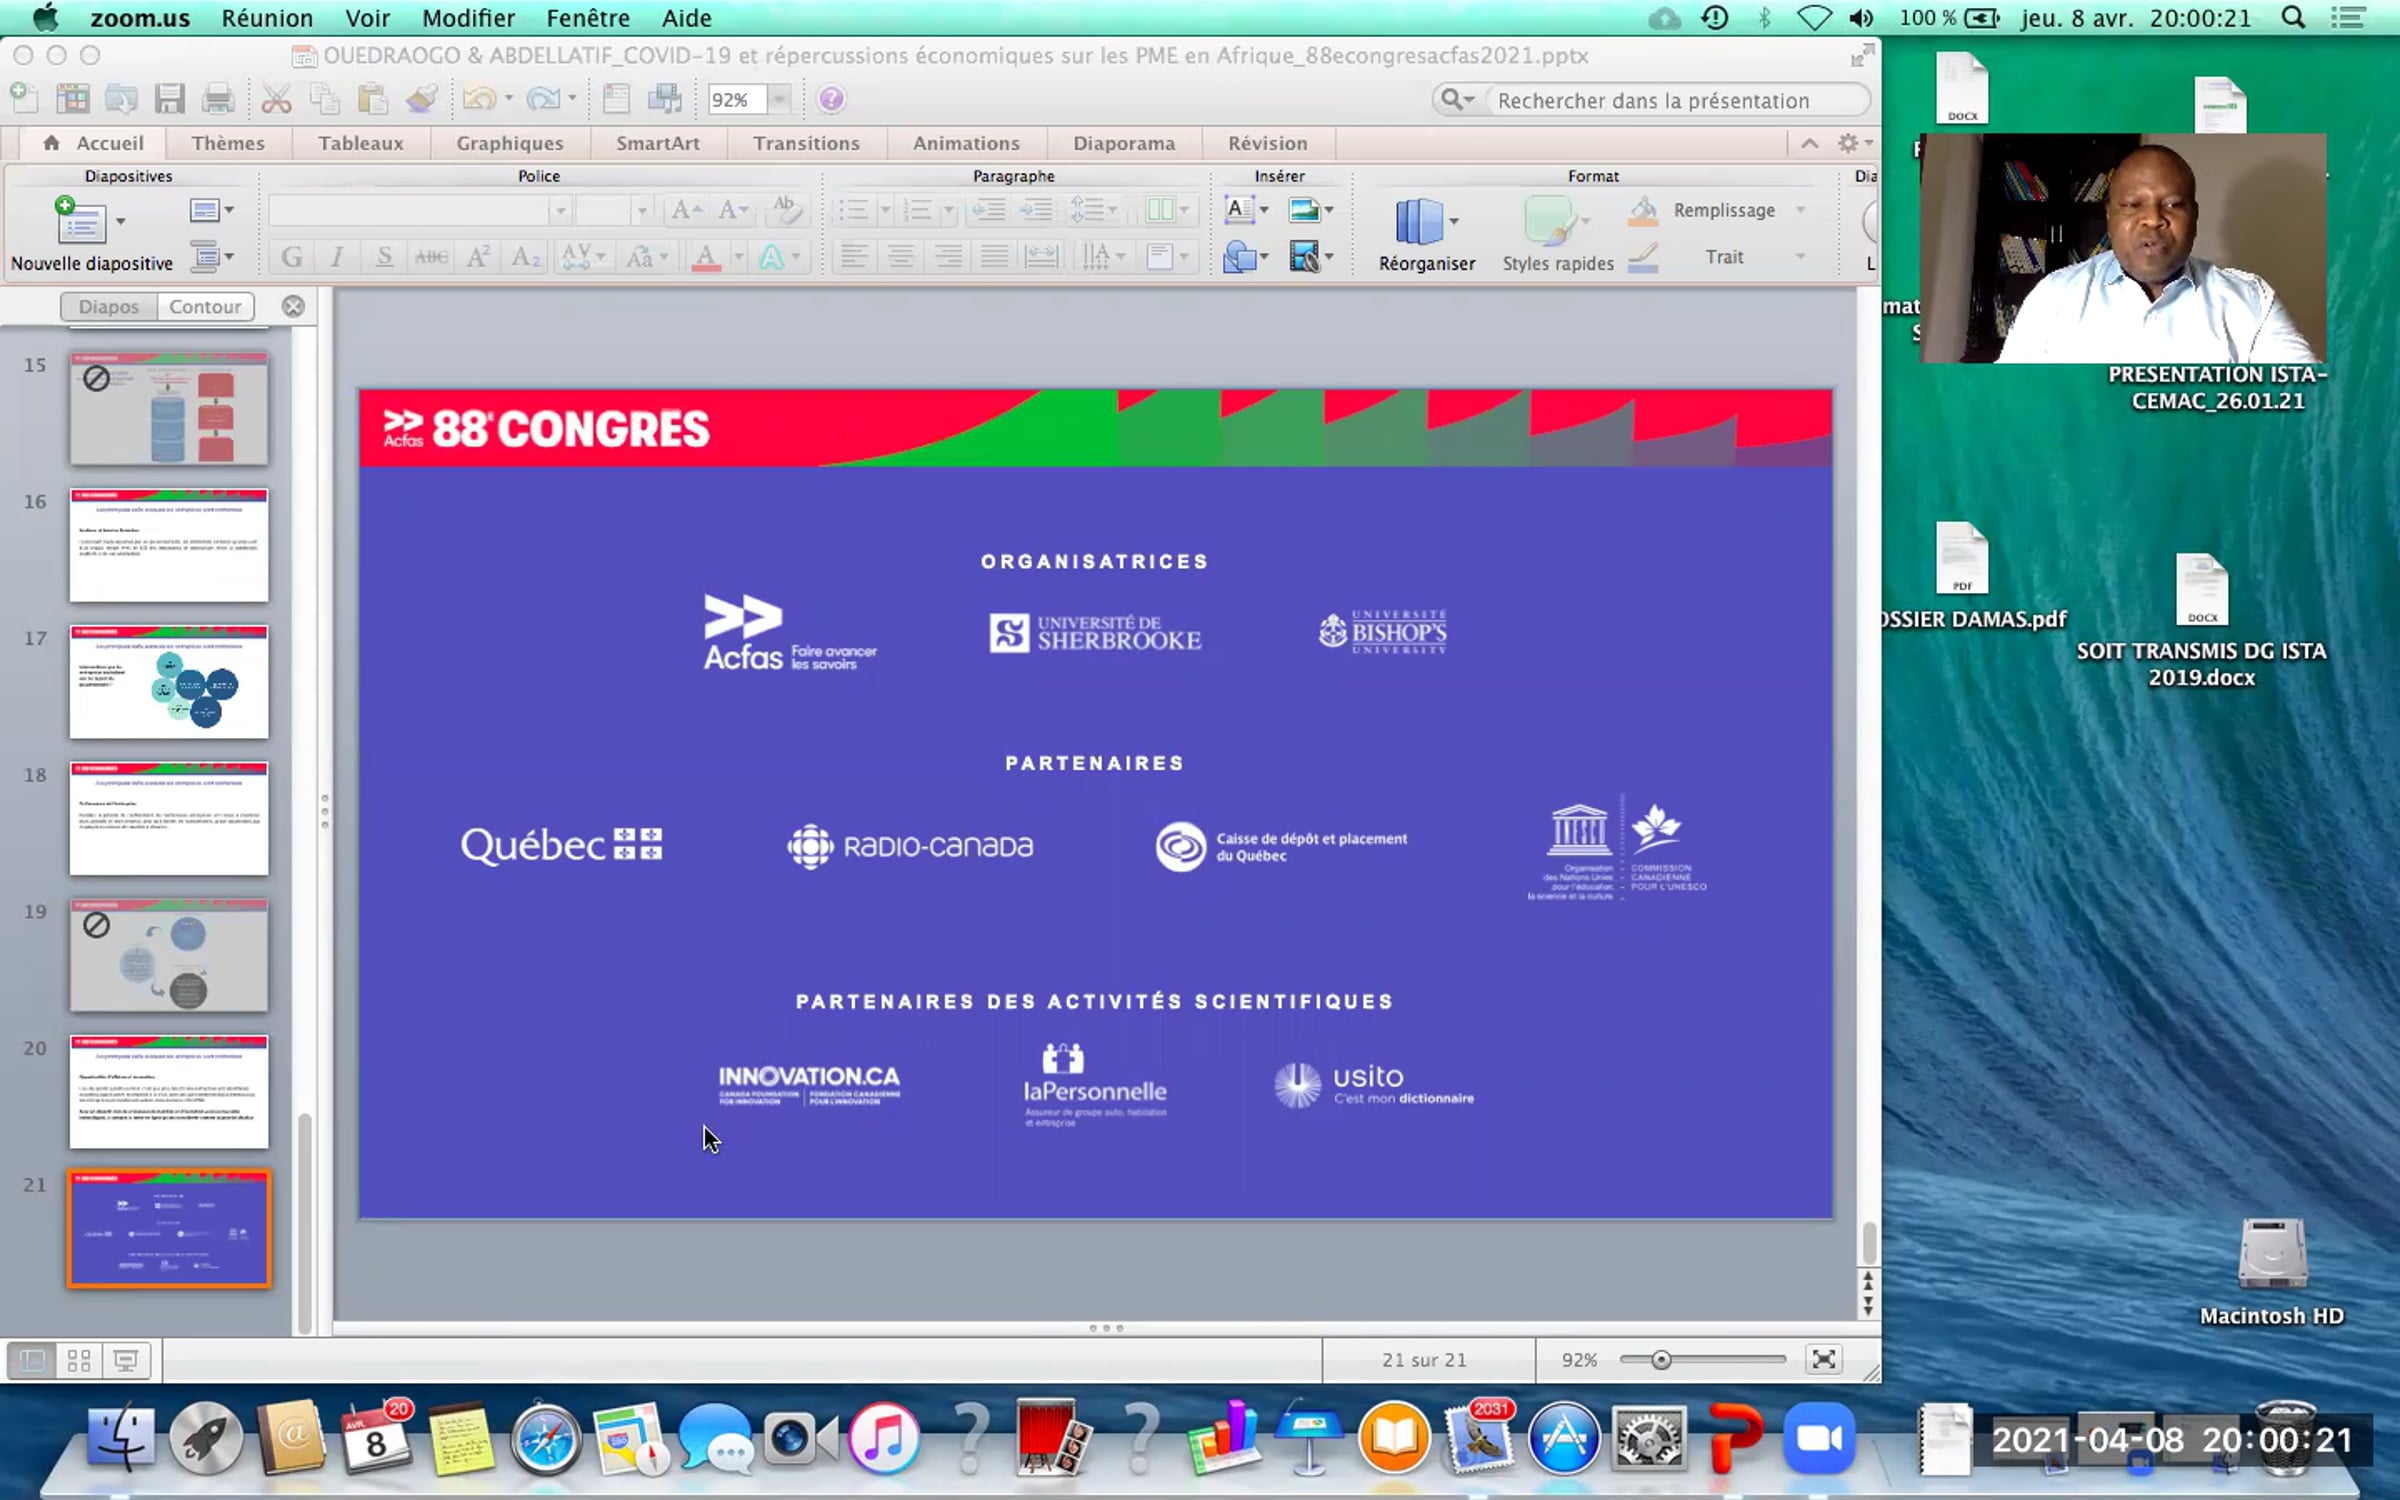This screenshot has width=2400, height=1500.
Task: Toggle strikethrough (ABC) formatting
Action: pos(431,257)
